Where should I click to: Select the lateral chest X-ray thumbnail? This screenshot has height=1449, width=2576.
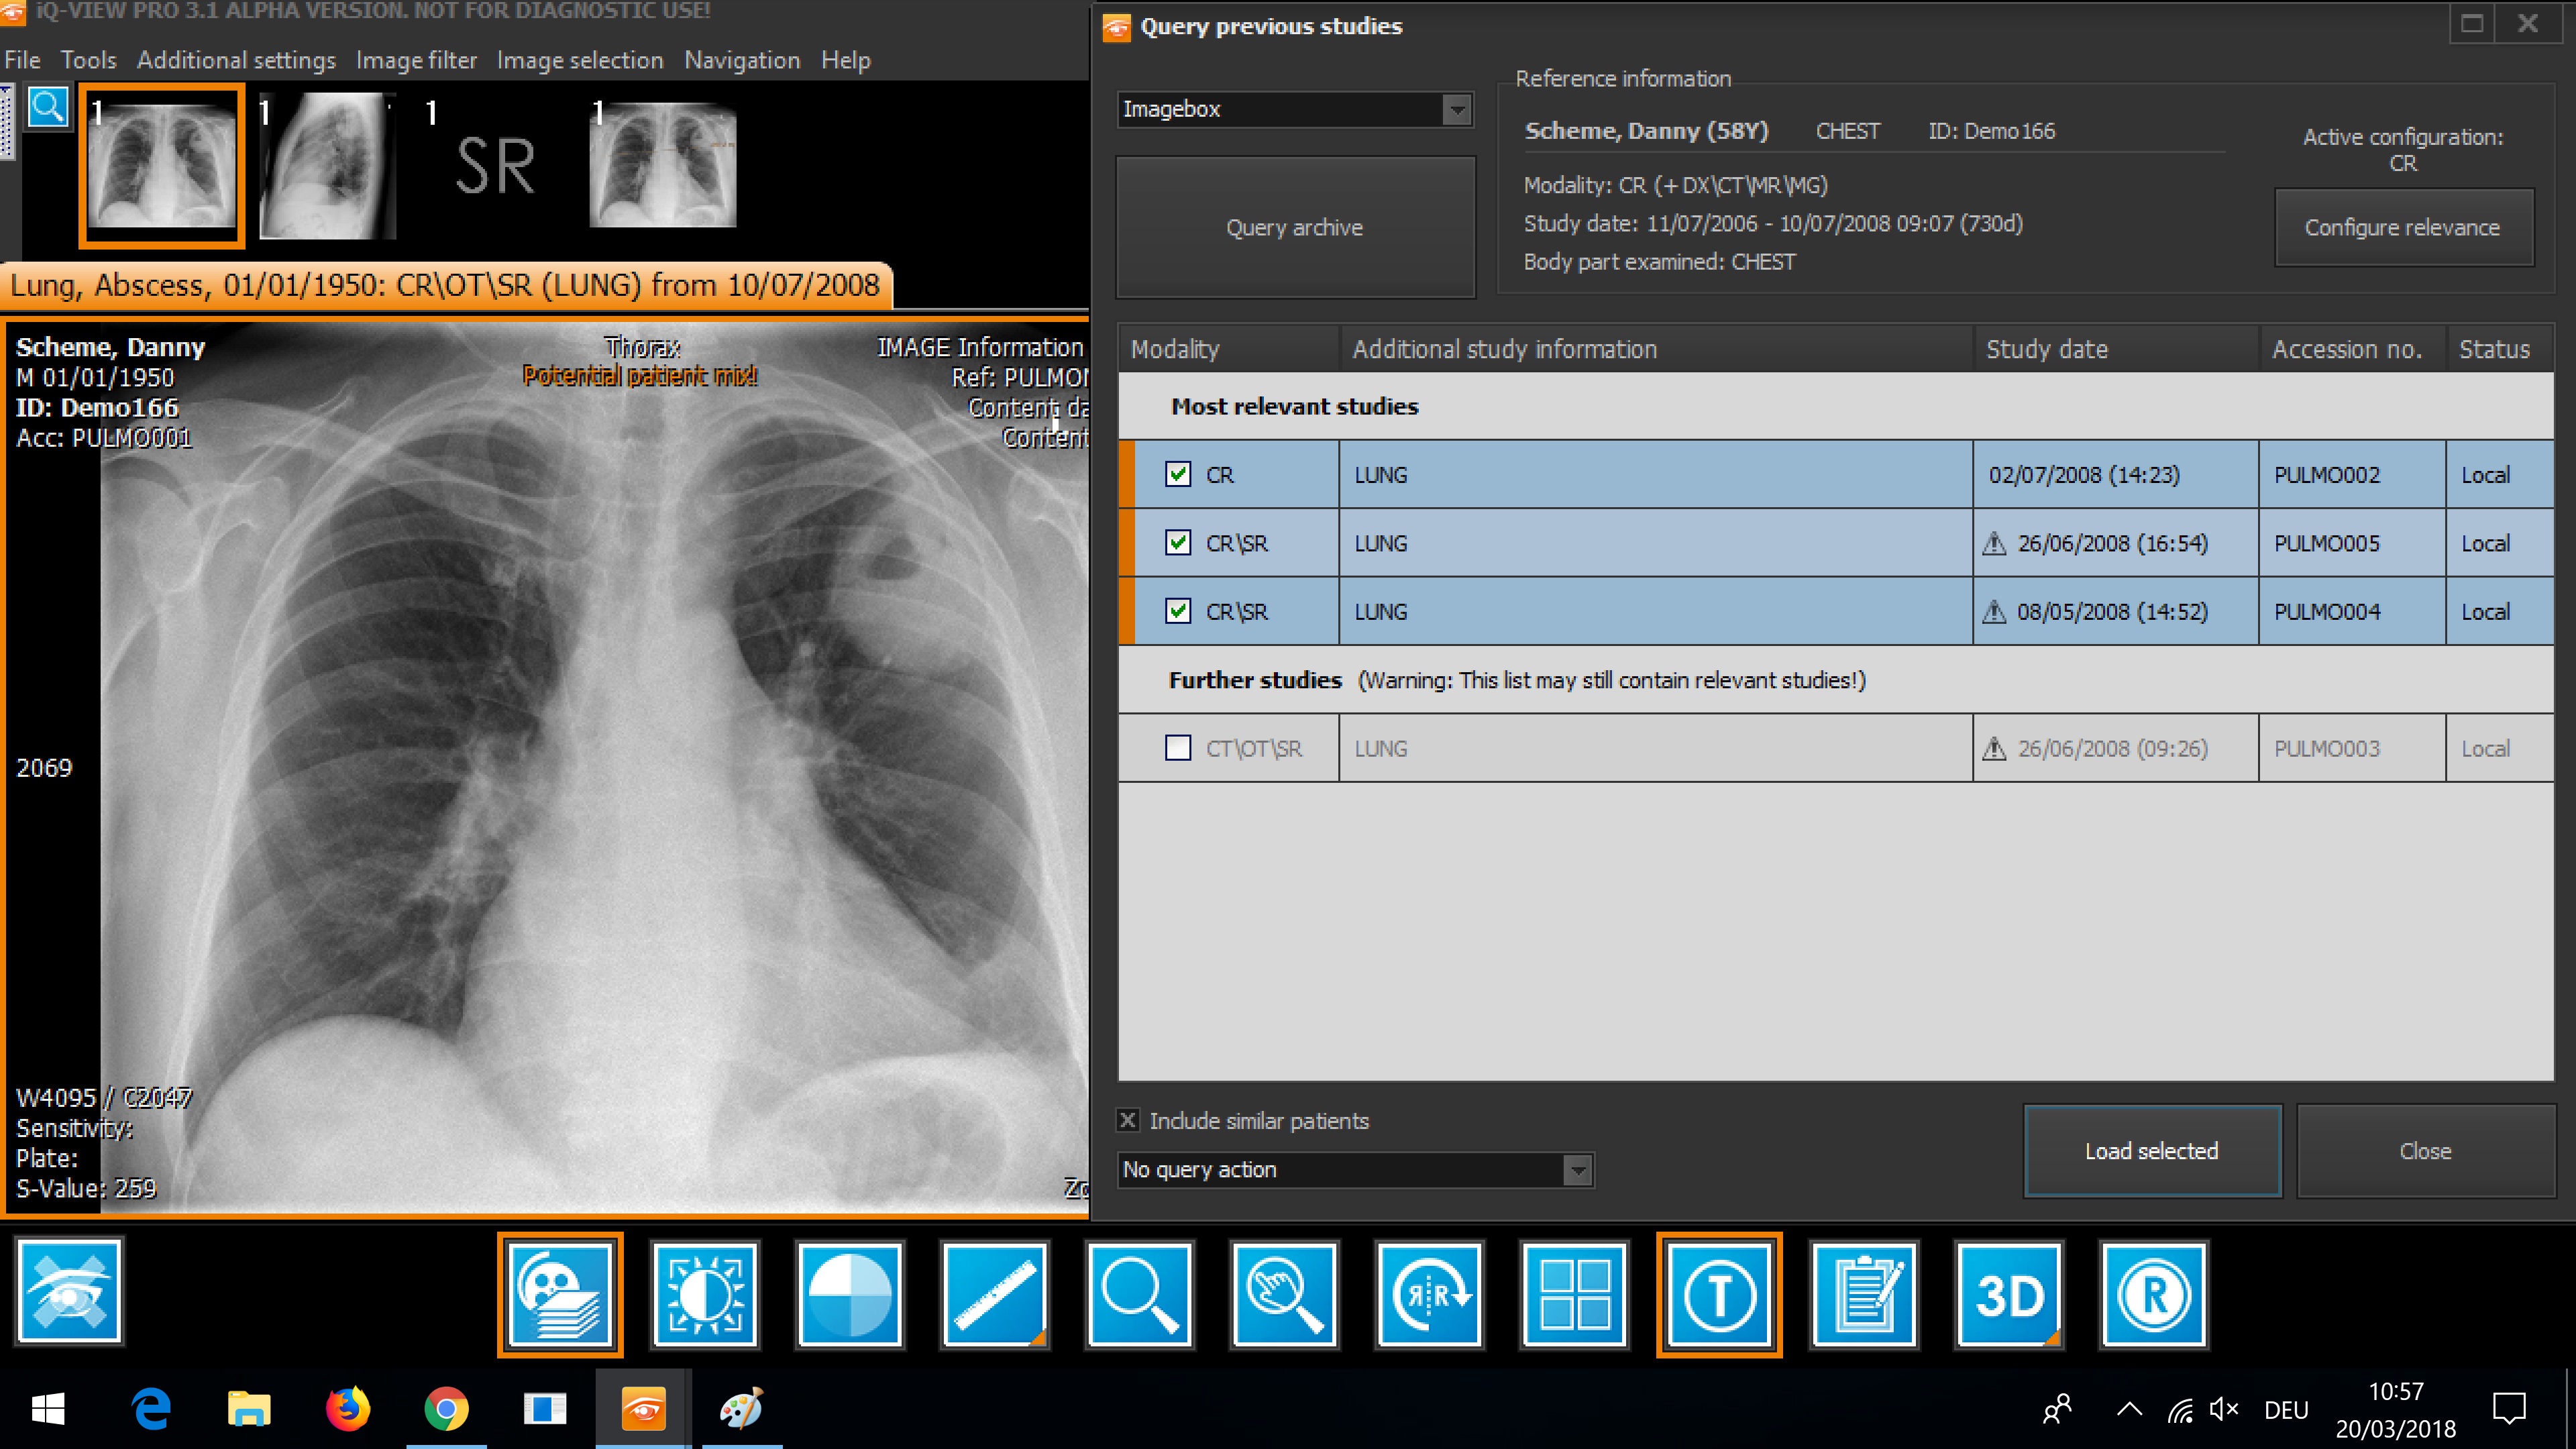pos(328,165)
